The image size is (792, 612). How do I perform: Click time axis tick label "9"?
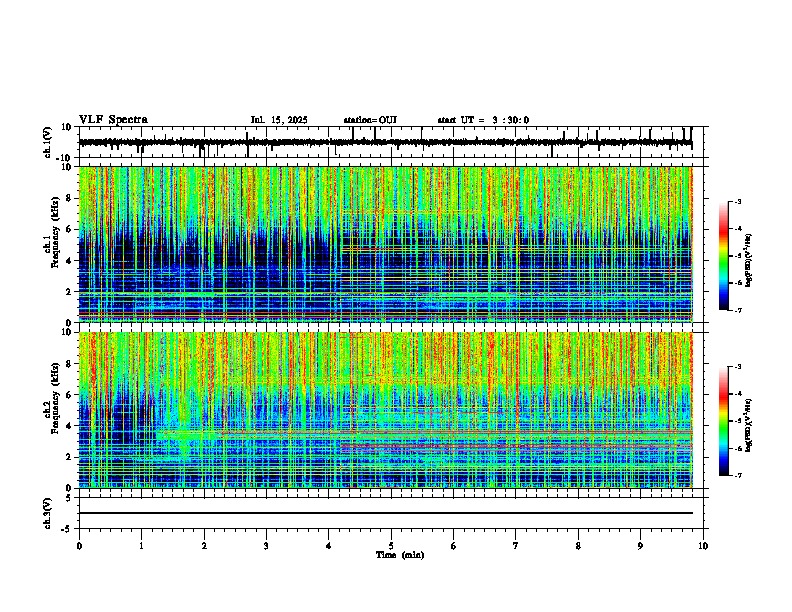pyautogui.click(x=640, y=546)
